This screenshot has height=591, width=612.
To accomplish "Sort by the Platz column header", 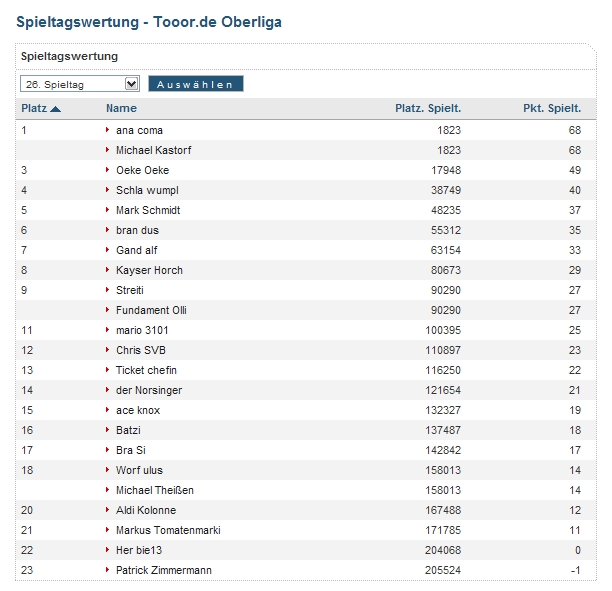I will coord(34,109).
